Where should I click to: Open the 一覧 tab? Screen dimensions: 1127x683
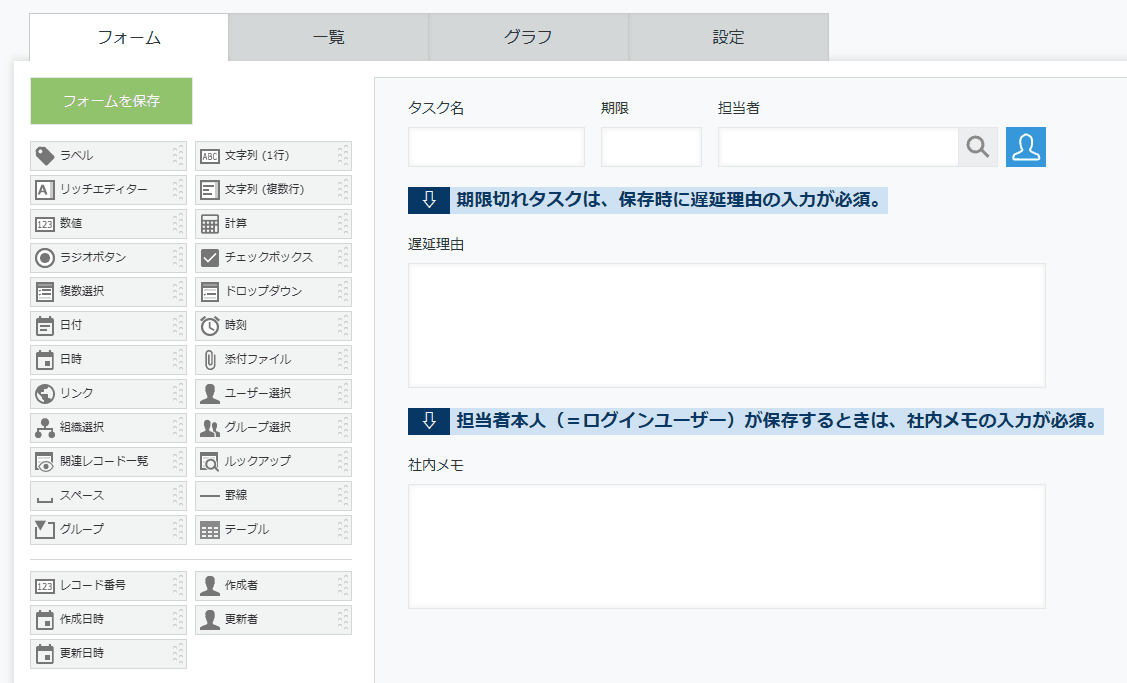tap(328, 37)
